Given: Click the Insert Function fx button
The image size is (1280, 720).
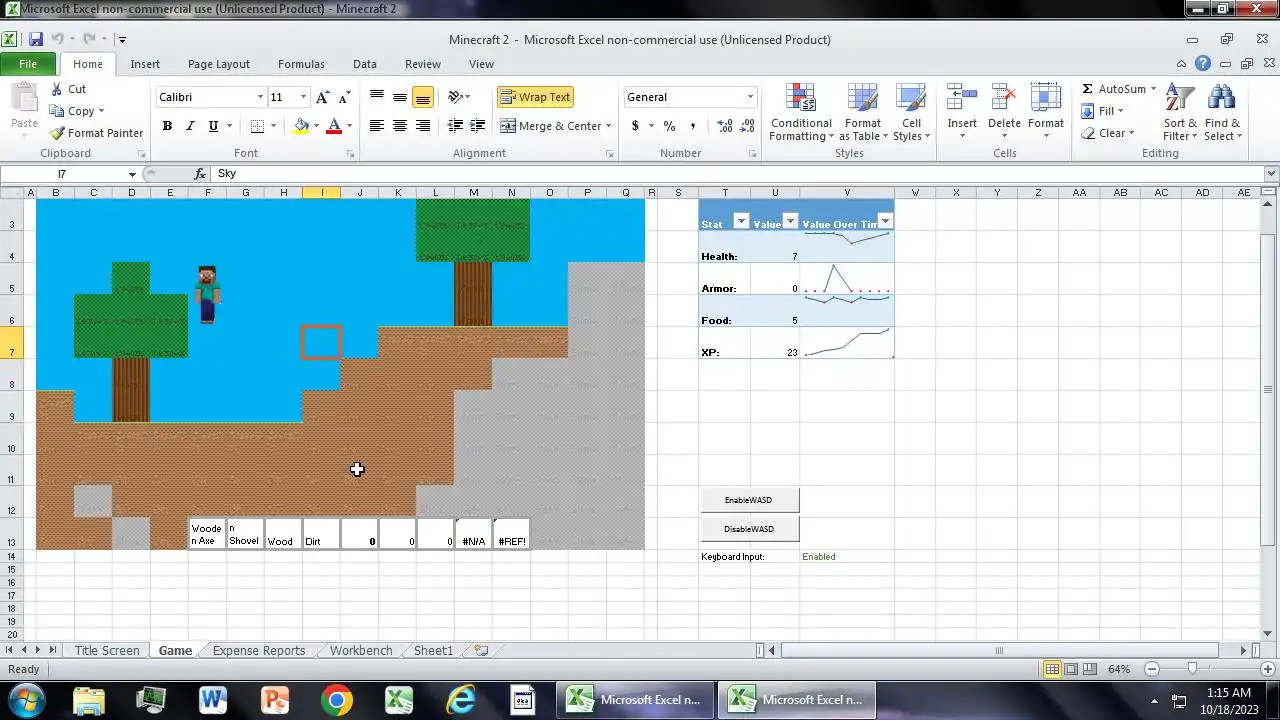Looking at the screenshot, I should (x=200, y=174).
